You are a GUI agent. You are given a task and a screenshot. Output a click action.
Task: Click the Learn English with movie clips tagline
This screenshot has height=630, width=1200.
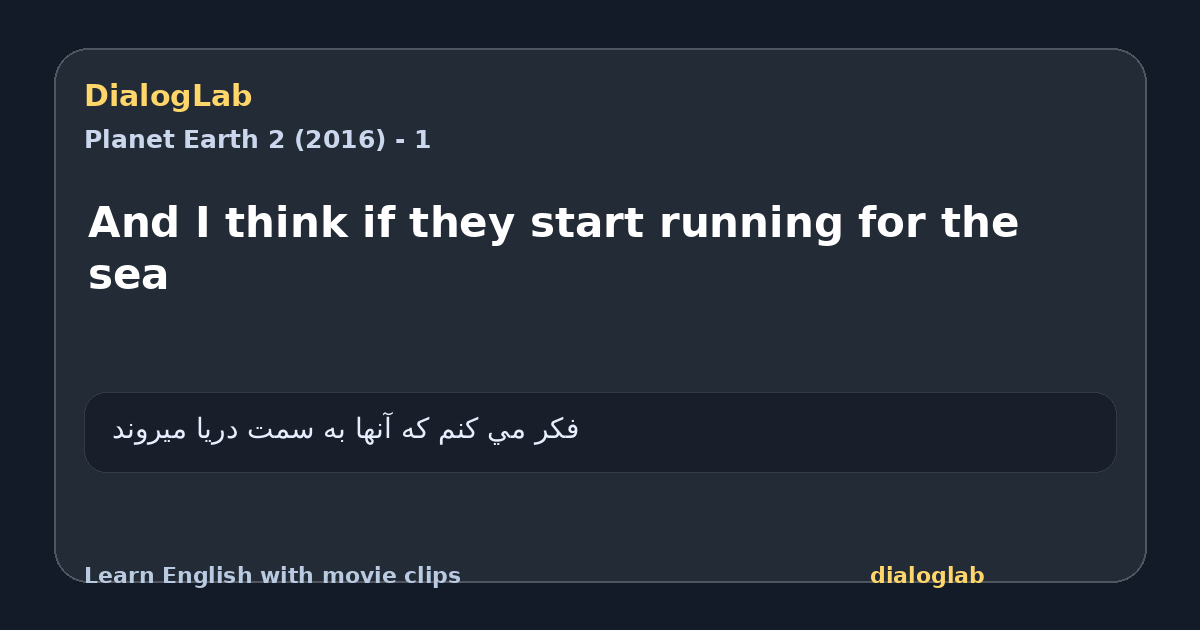(272, 576)
